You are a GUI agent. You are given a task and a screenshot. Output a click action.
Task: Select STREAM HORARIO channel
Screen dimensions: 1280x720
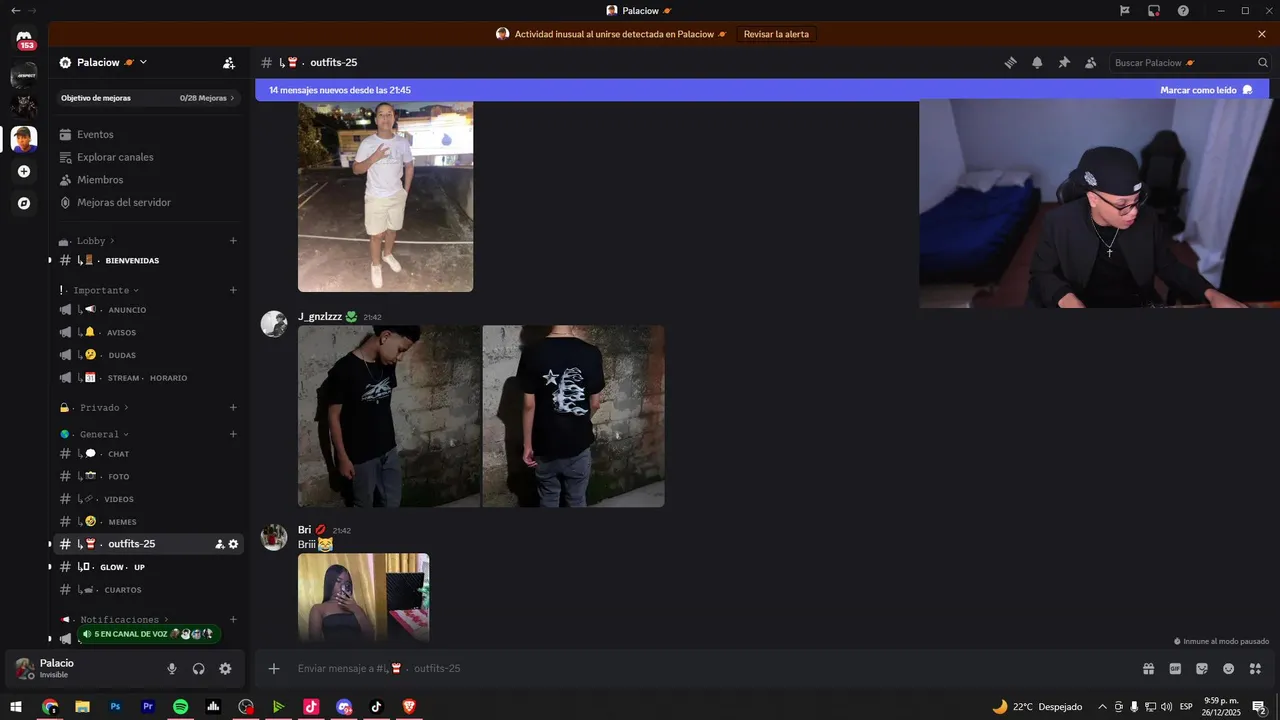pos(148,378)
